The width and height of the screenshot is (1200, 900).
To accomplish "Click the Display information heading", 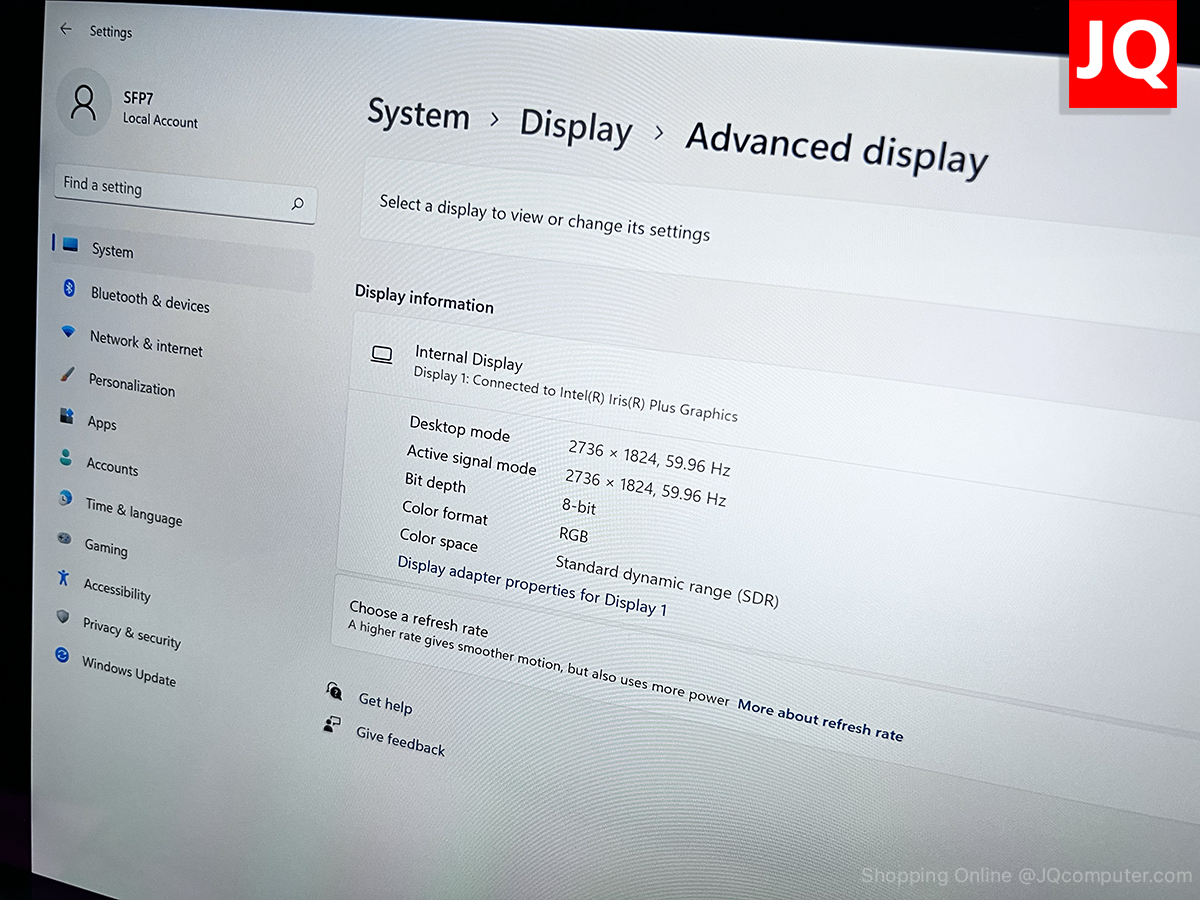I will click(424, 299).
